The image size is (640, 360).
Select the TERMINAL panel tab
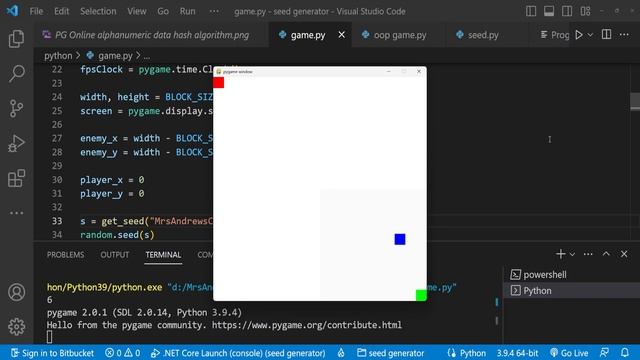[x=163, y=255]
